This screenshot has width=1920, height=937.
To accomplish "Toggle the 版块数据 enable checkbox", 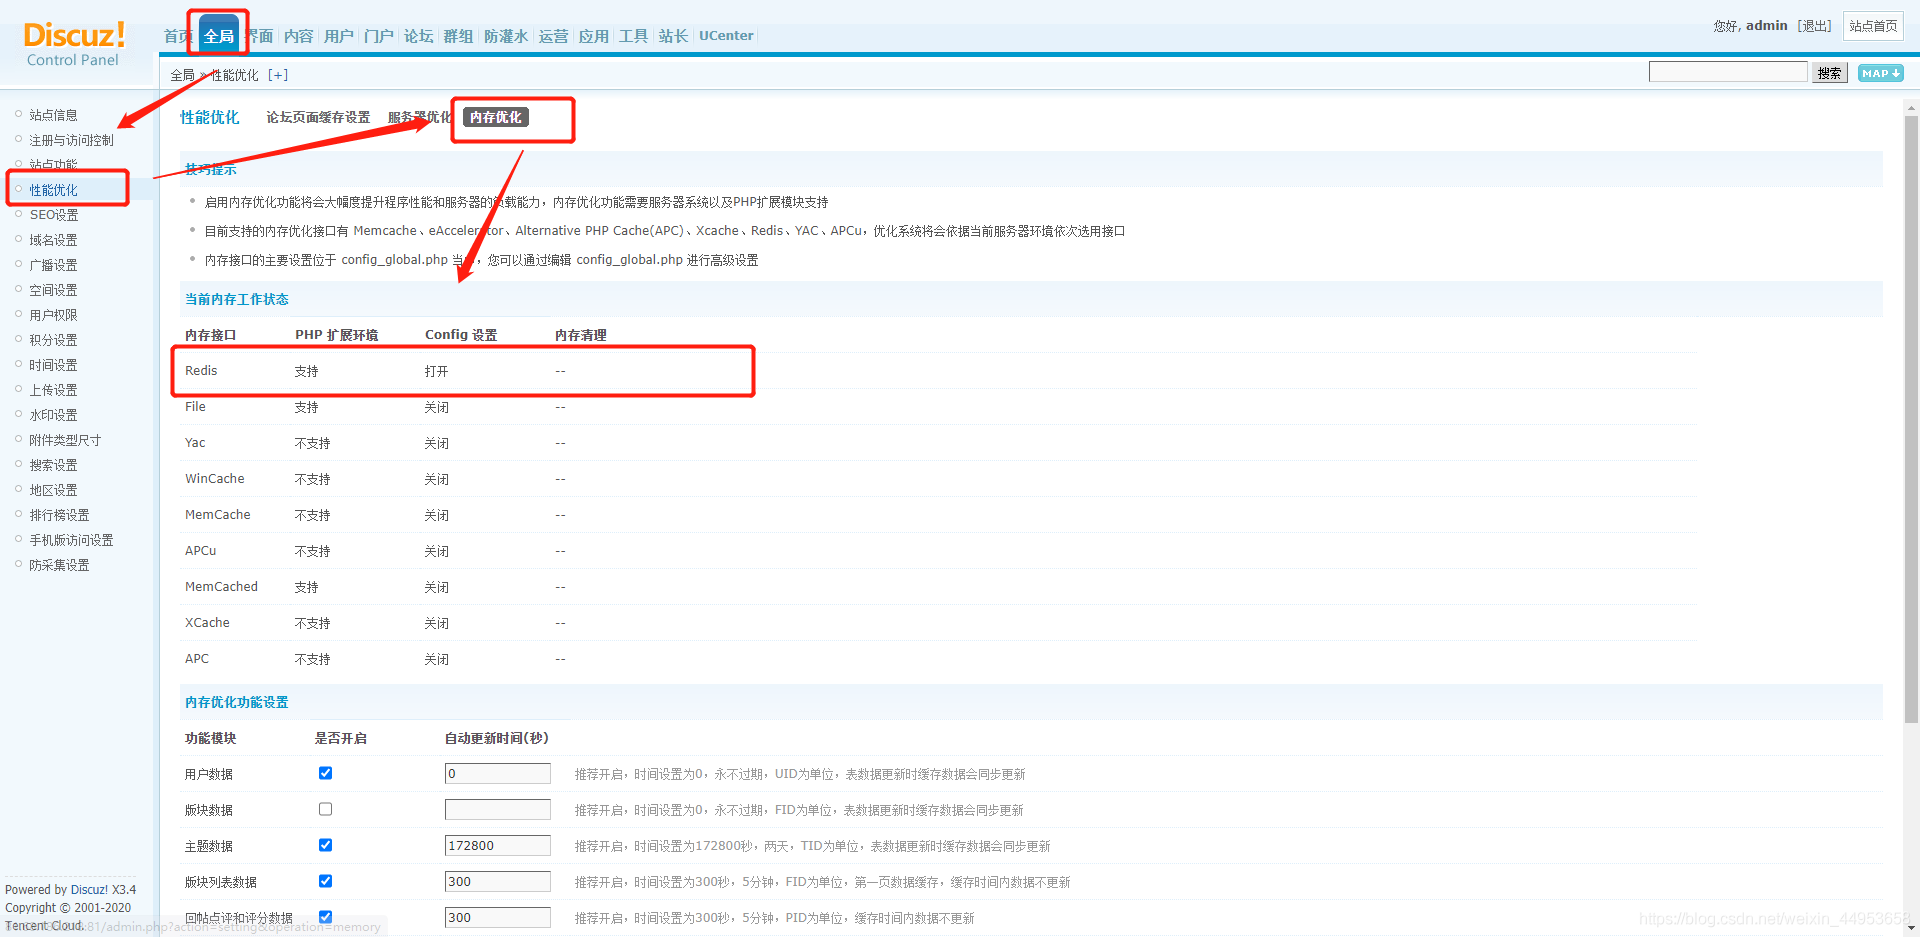I will click(325, 809).
